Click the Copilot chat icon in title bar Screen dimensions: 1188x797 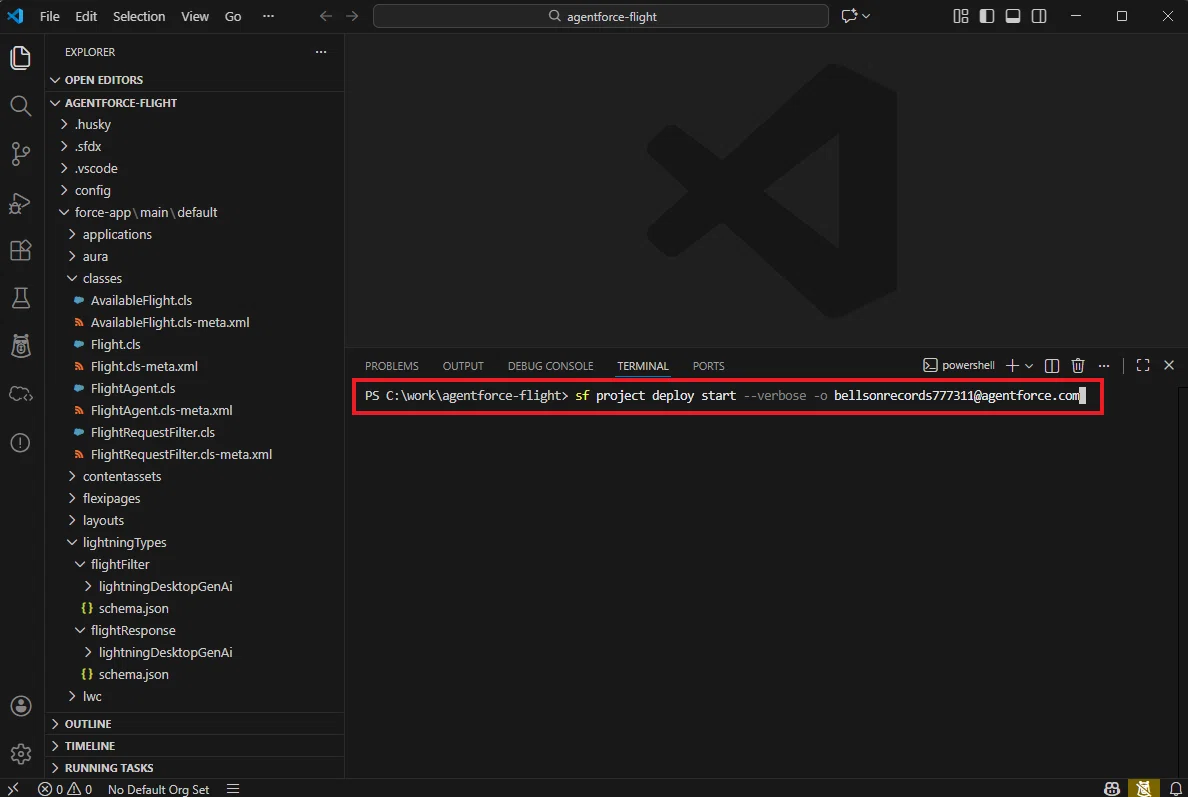[x=849, y=16]
